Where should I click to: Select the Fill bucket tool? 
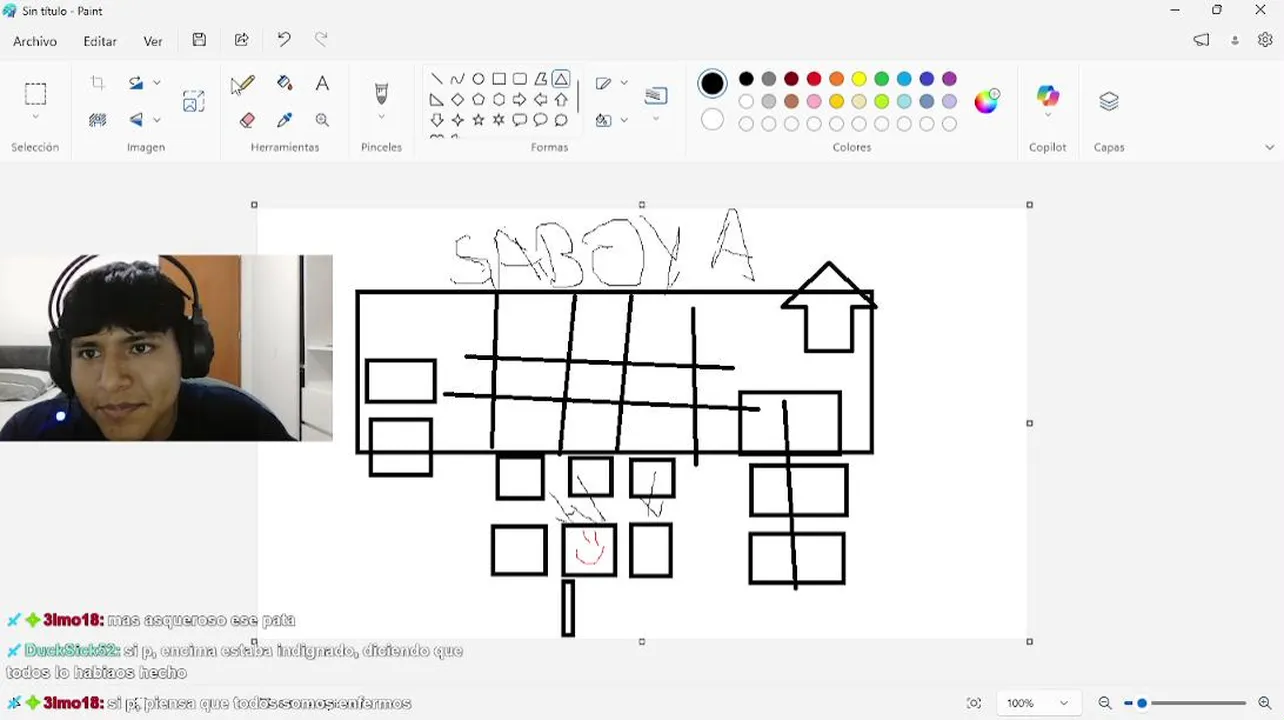coord(285,83)
